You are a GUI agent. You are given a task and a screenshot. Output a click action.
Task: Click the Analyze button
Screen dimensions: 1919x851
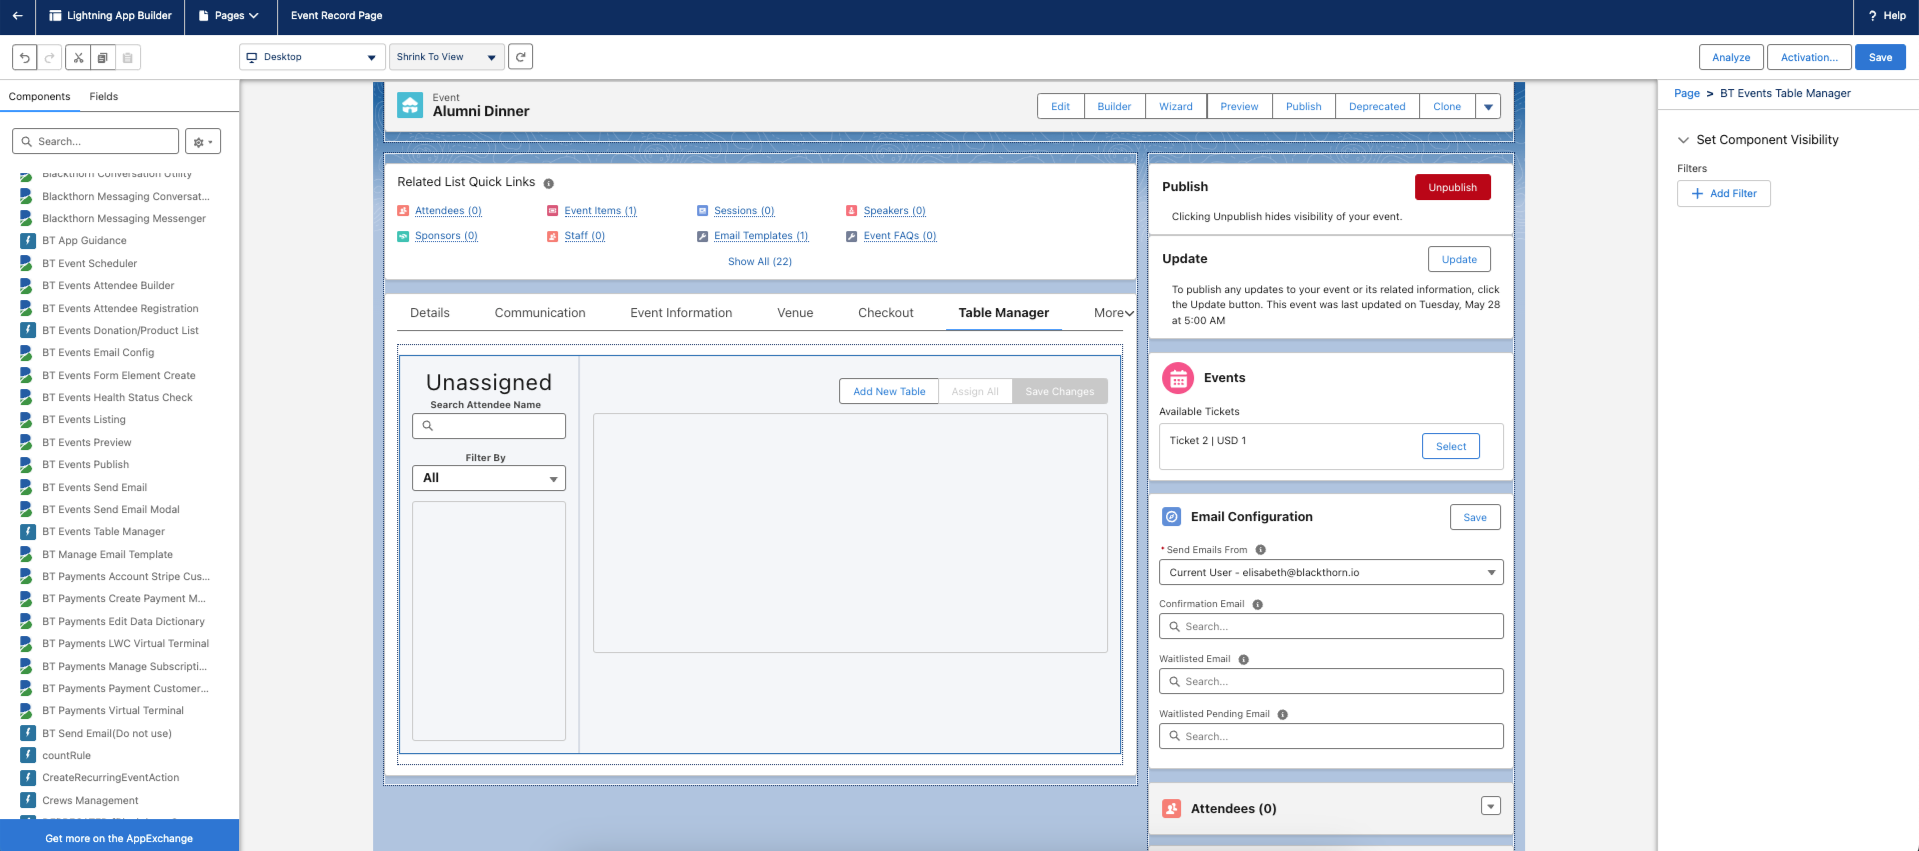(1731, 57)
